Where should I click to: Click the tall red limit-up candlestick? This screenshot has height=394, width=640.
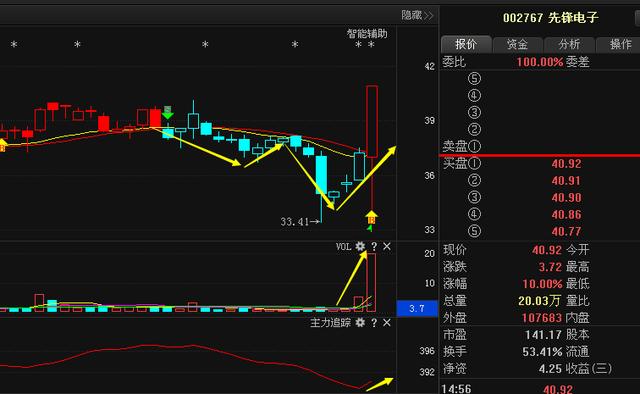pos(371,121)
